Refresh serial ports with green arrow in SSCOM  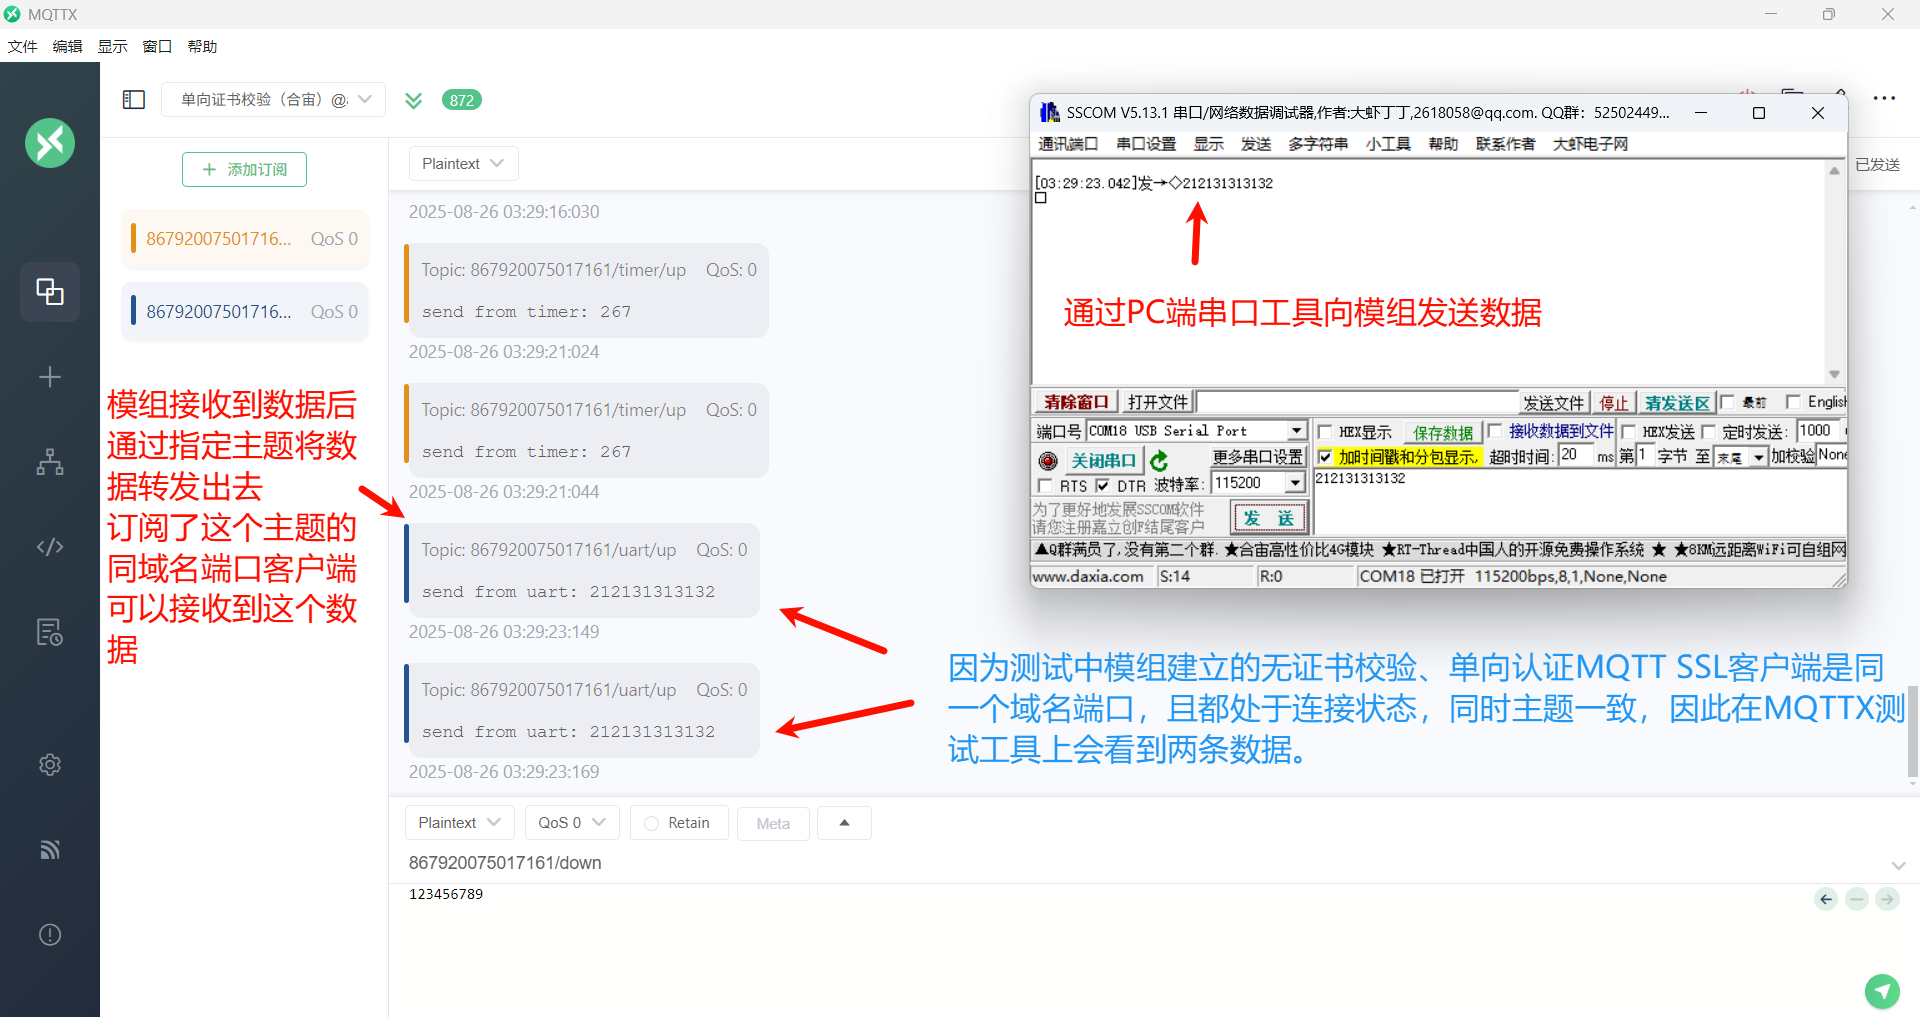(1159, 461)
